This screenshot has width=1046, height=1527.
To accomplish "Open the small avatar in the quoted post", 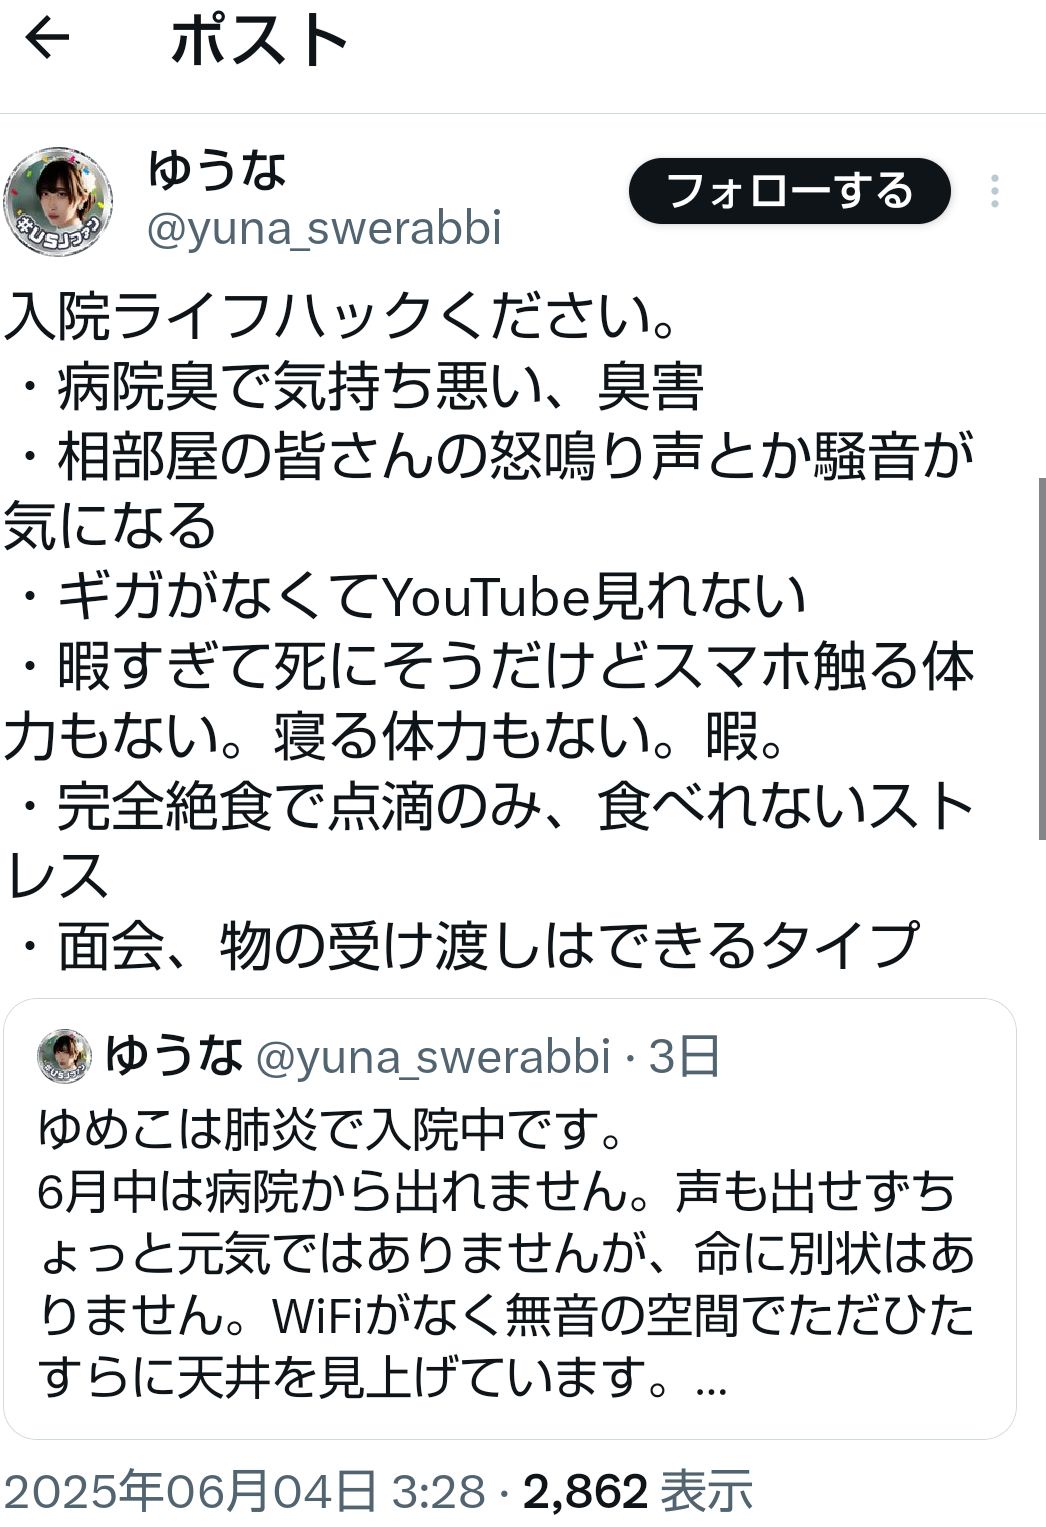I will pyautogui.click(x=64, y=1056).
